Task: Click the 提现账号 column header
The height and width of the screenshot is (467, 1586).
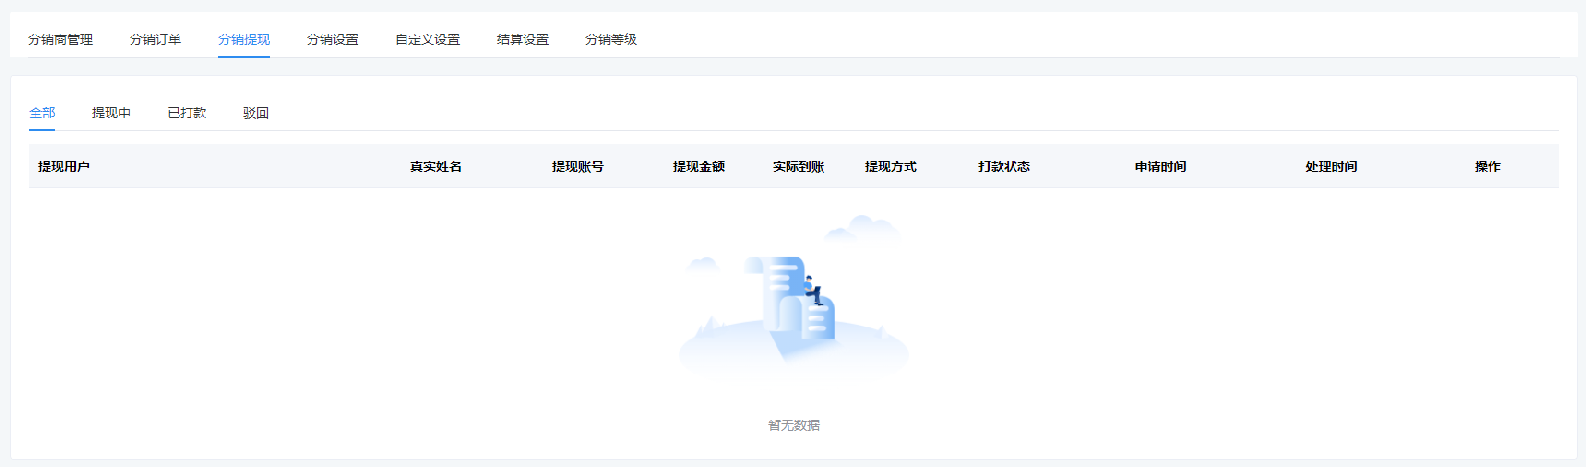Action: (x=578, y=167)
